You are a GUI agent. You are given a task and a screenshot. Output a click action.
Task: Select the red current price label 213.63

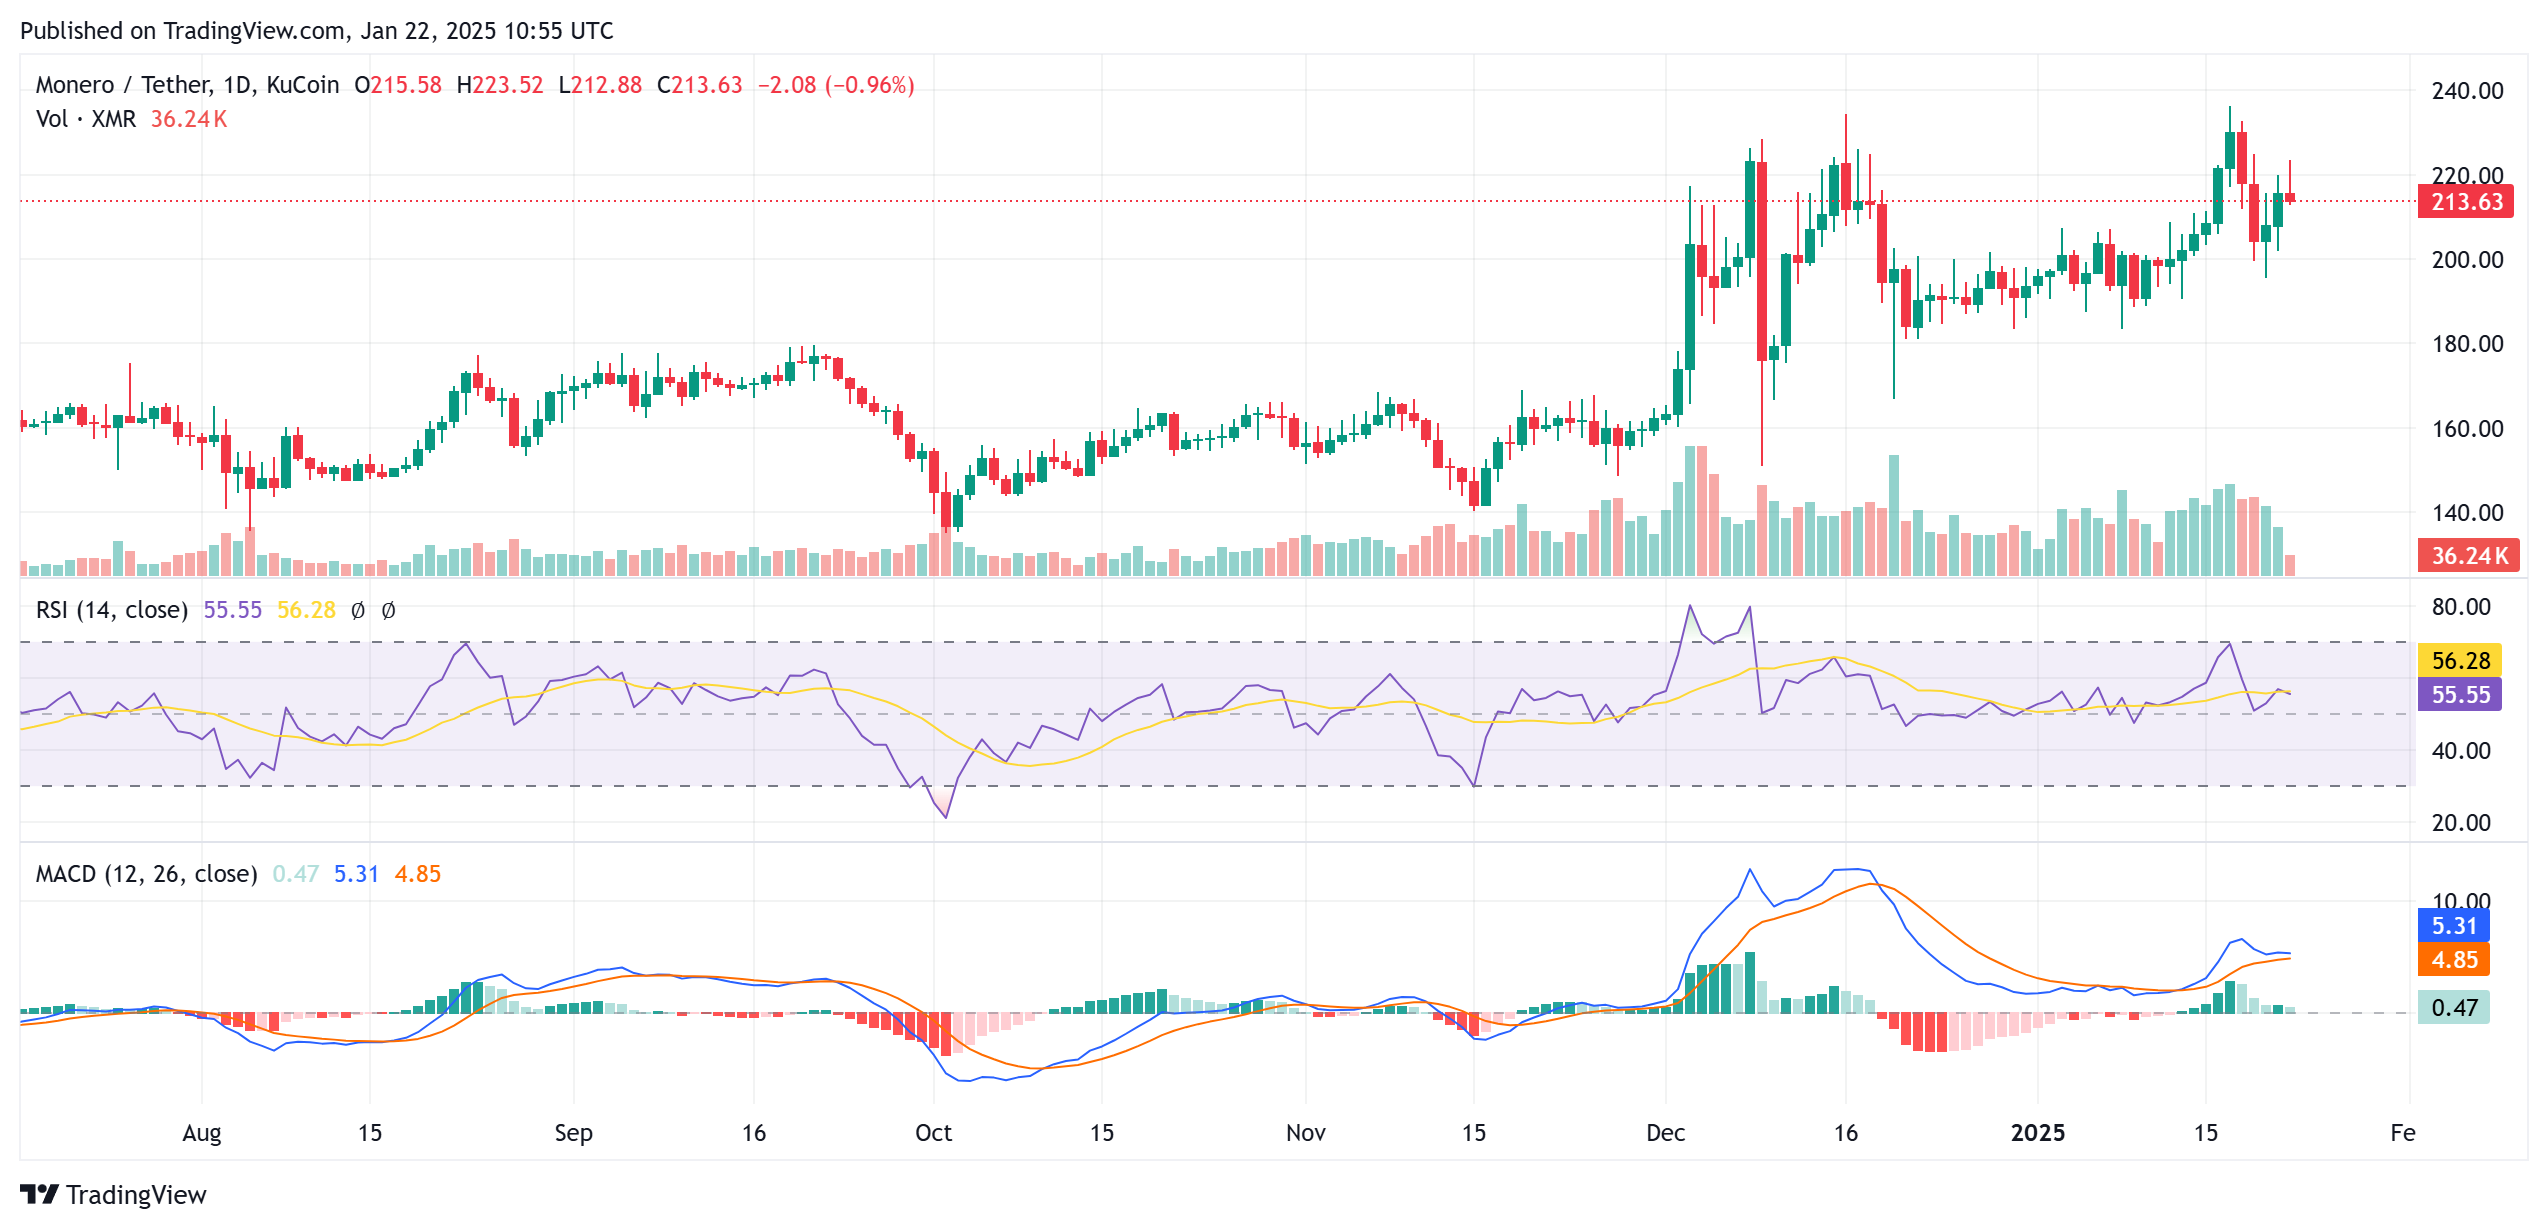[x=2464, y=201]
